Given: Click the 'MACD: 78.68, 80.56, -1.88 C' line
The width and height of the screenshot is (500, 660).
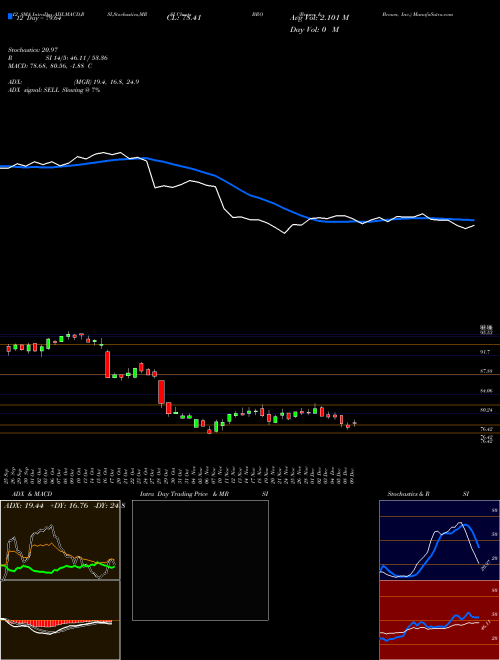Looking at the screenshot, I should [50, 66].
